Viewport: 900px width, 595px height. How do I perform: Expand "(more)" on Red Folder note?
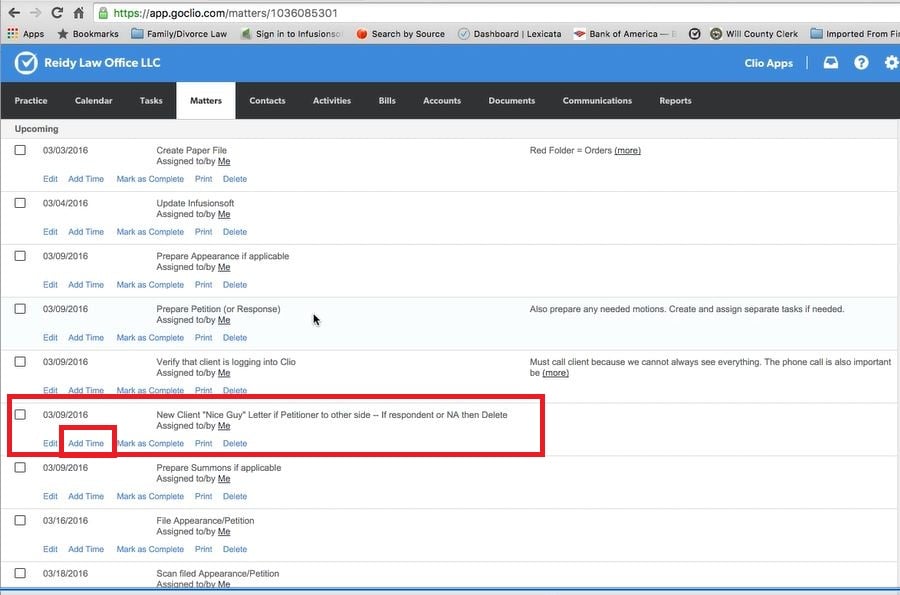click(x=627, y=151)
